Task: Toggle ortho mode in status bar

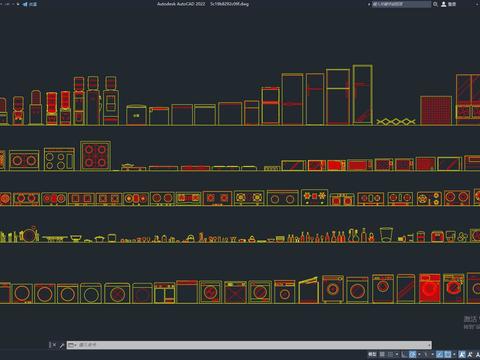Action: pos(404,354)
